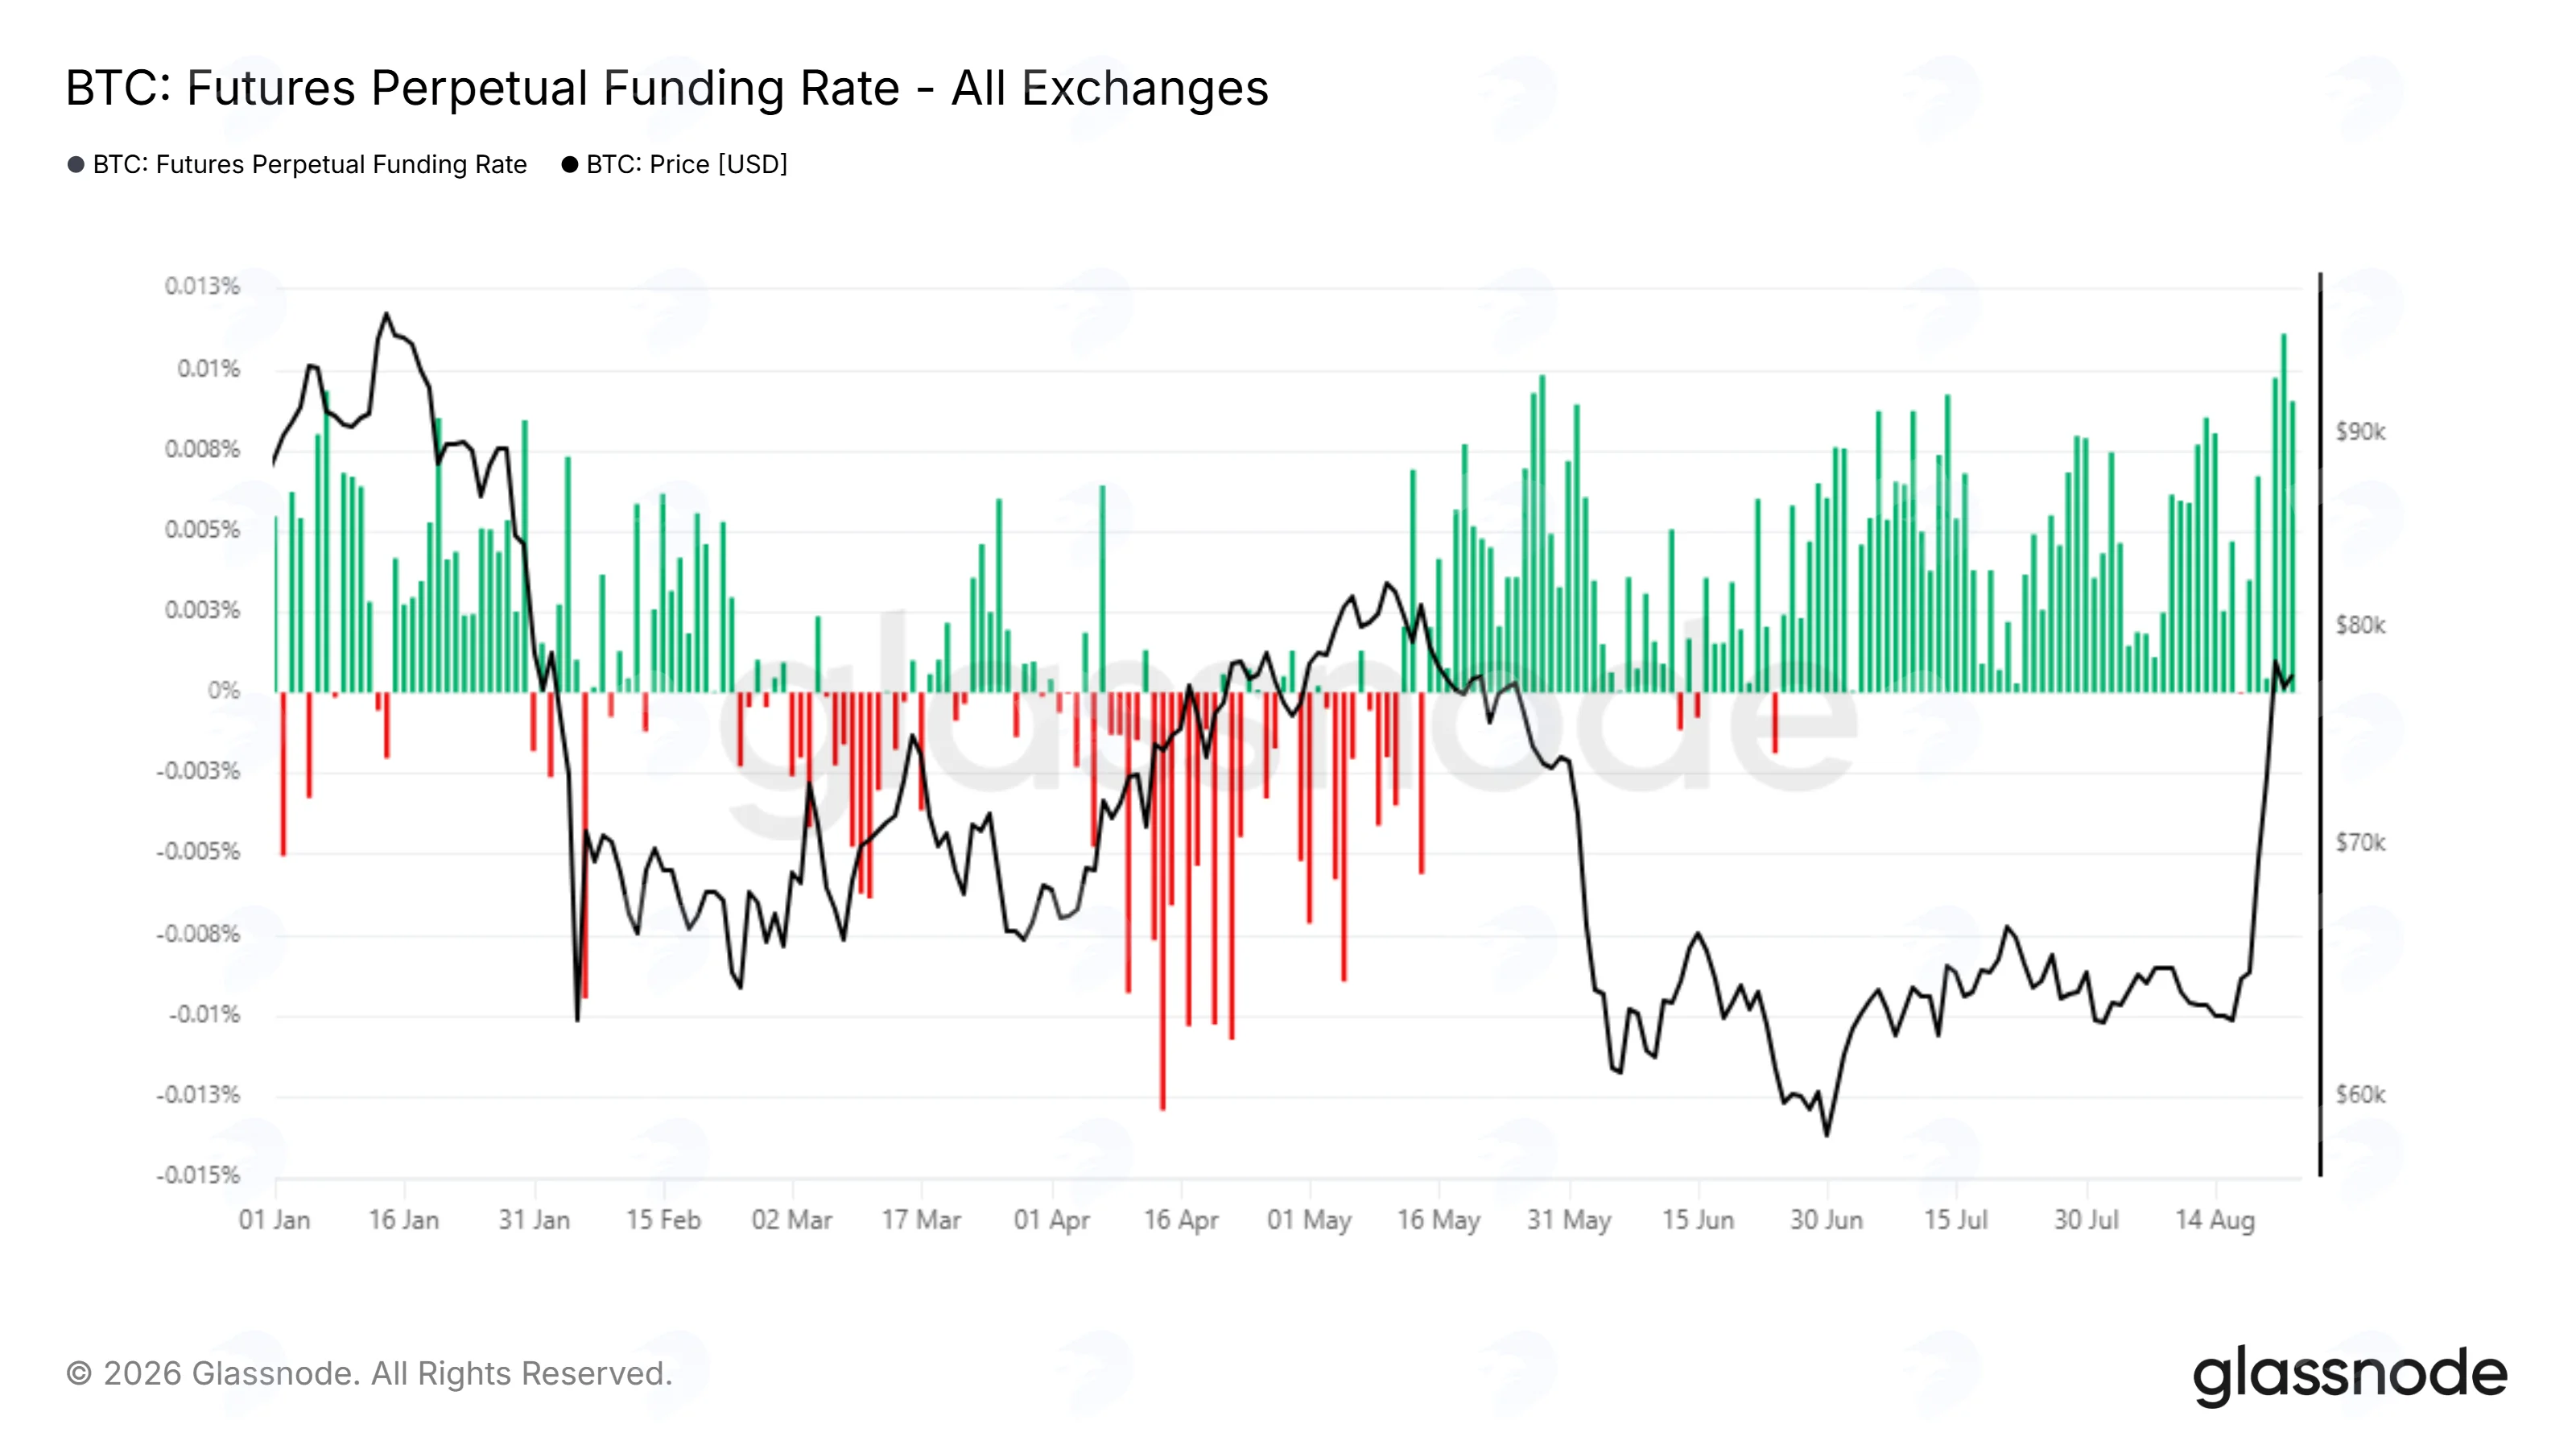Image resolution: width=2576 pixels, height=1449 pixels.
Task: Click the 0.013% y-axis label
Action: tap(203, 287)
